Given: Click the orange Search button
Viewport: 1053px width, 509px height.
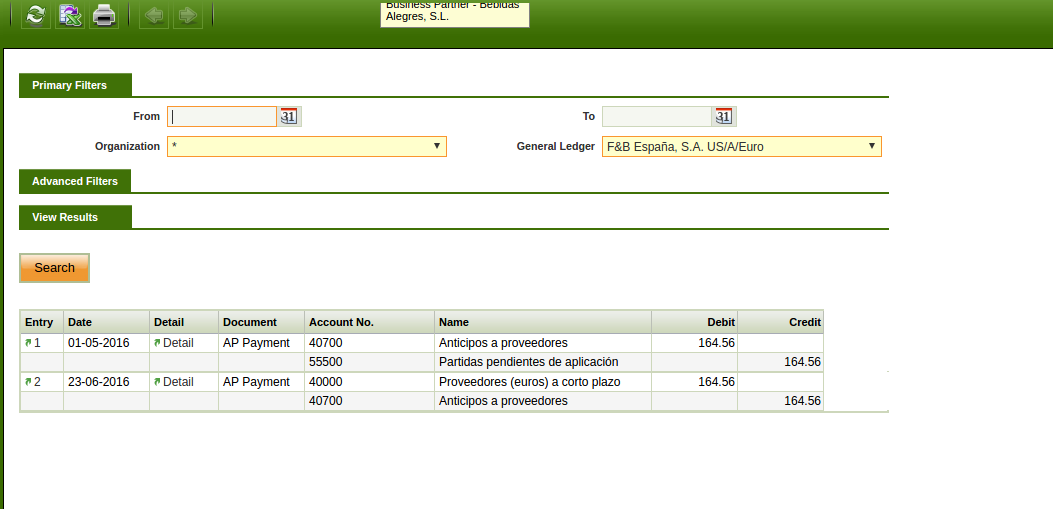Looking at the screenshot, I should click(54, 268).
